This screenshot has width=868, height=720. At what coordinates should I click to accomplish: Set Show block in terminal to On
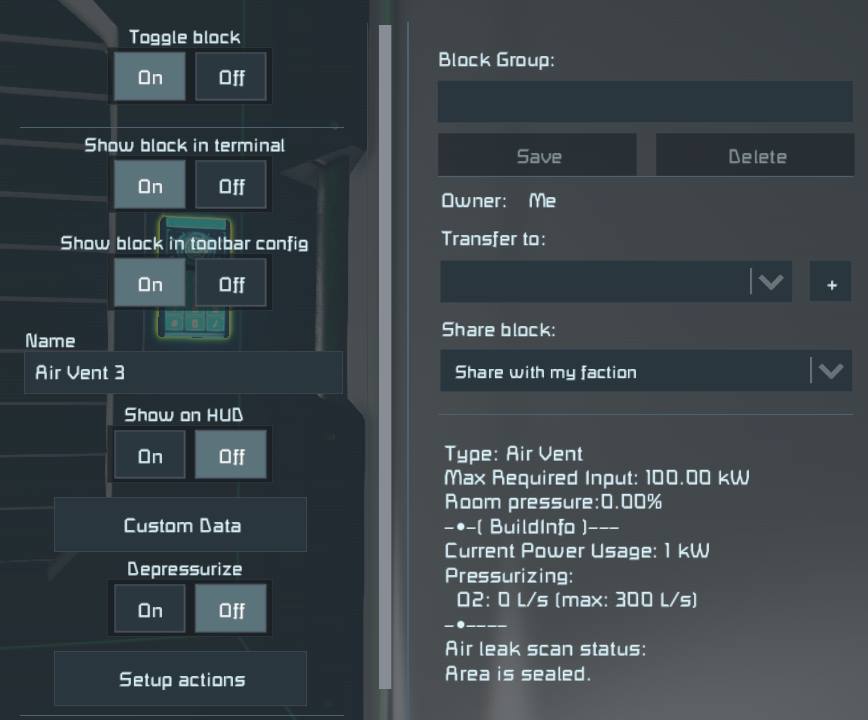(149, 185)
